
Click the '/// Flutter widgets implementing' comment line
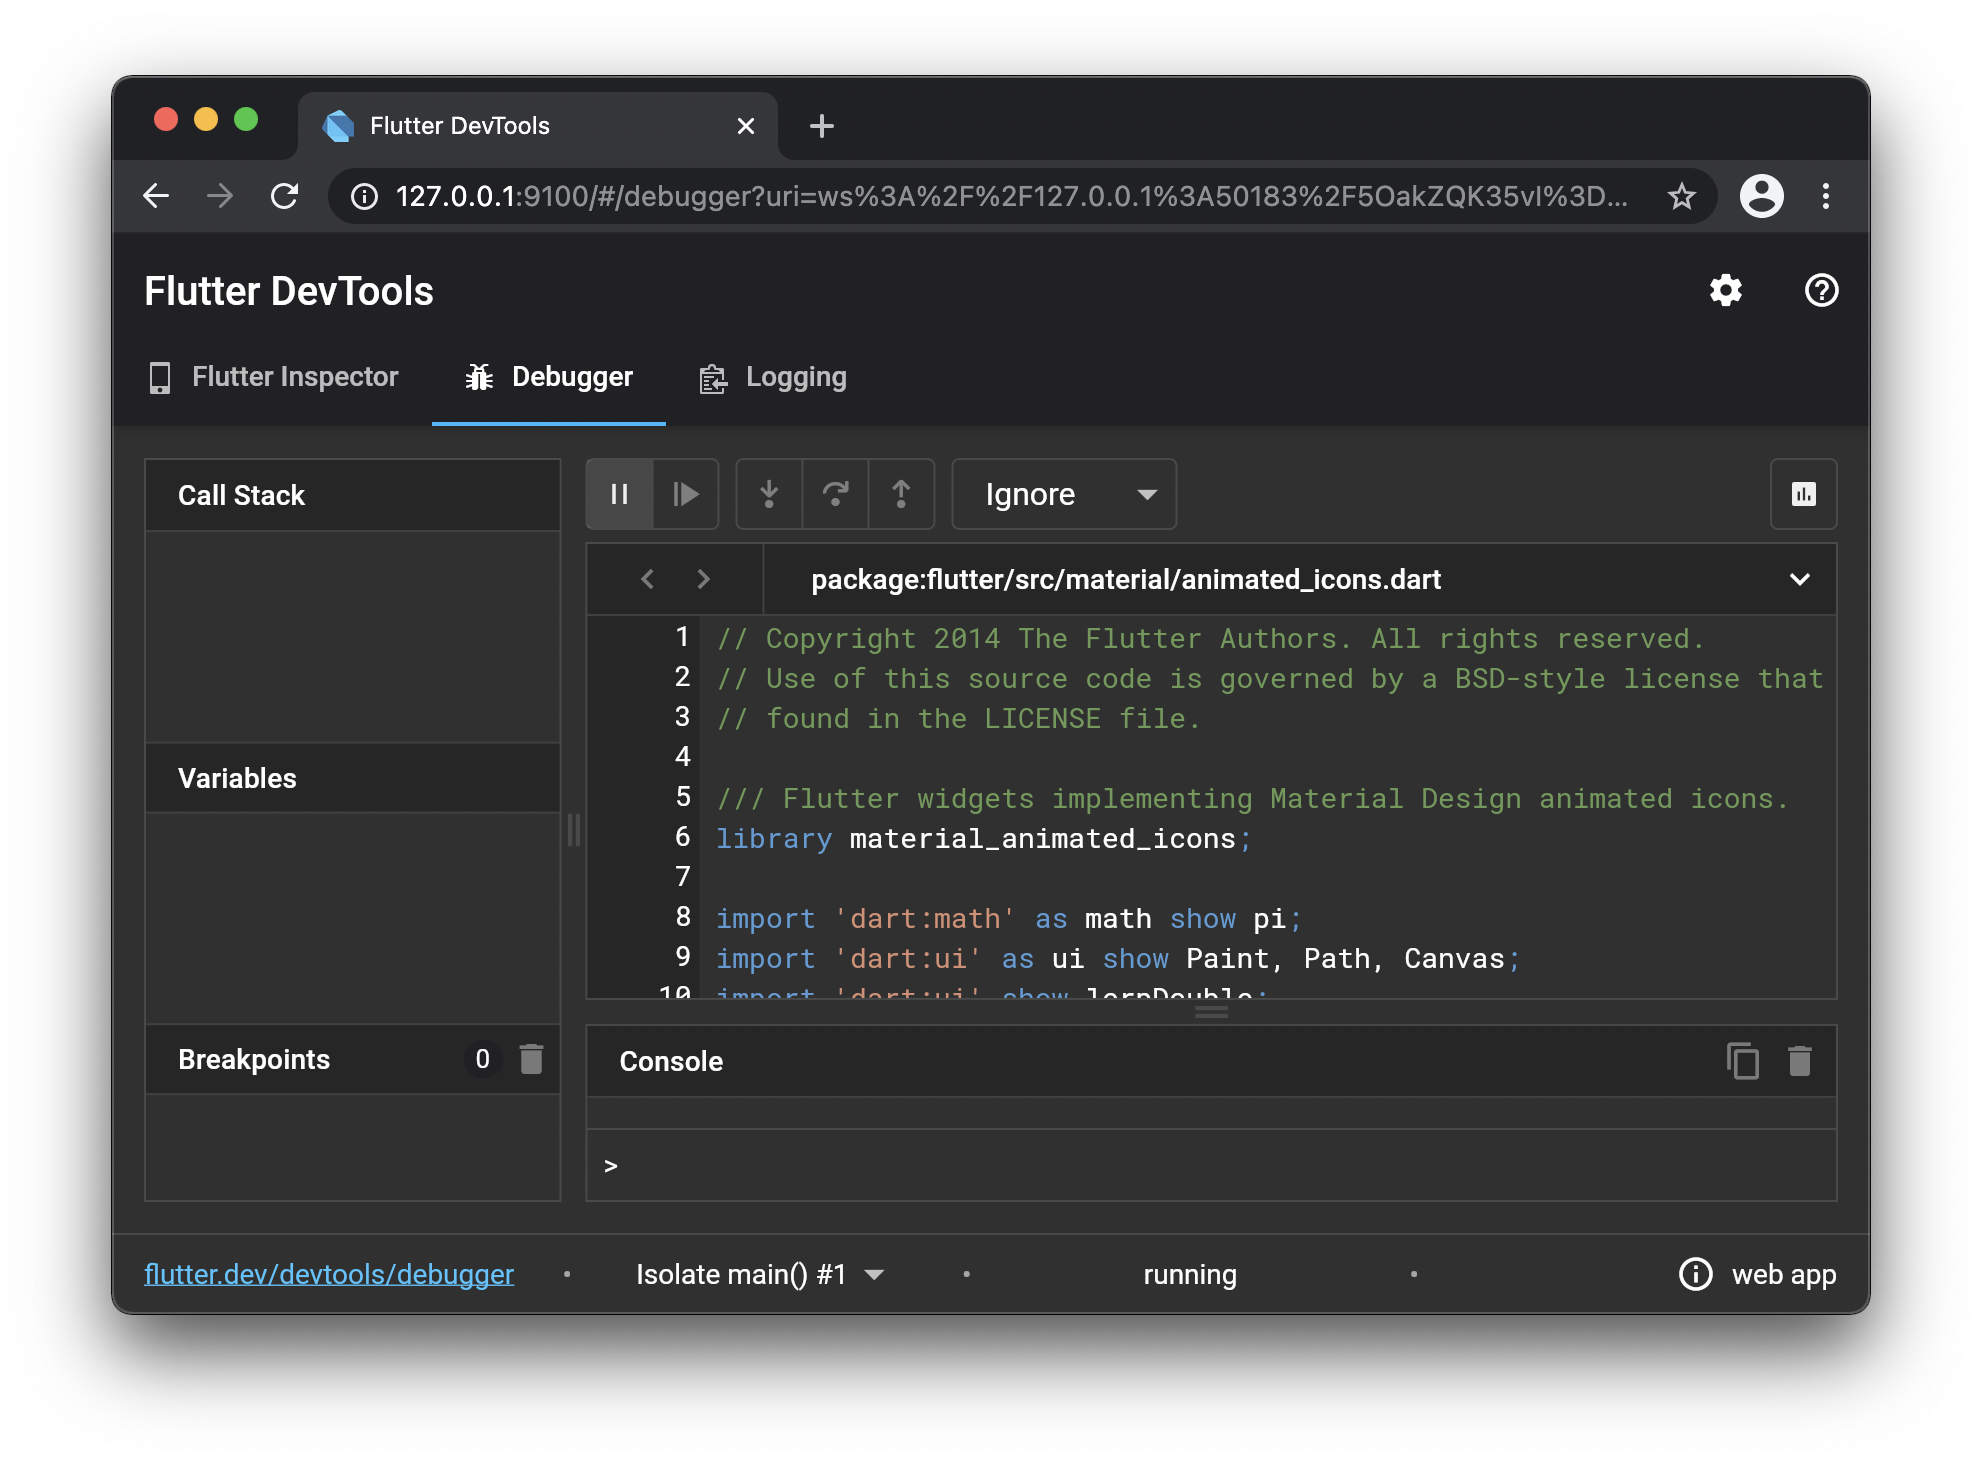tap(1252, 798)
